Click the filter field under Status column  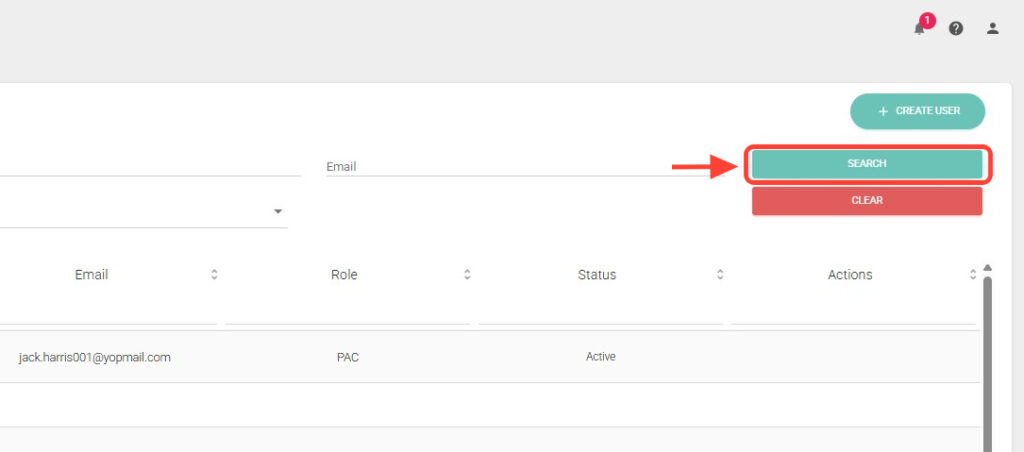(600, 310)
